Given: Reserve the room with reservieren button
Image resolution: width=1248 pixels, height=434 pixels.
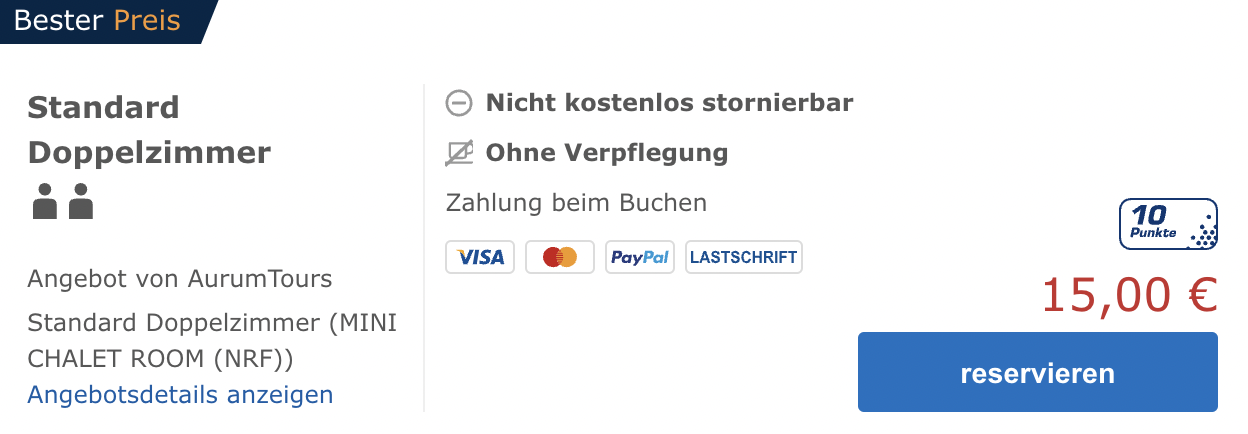Looking at the screenshot, I should click(1038, 372).
